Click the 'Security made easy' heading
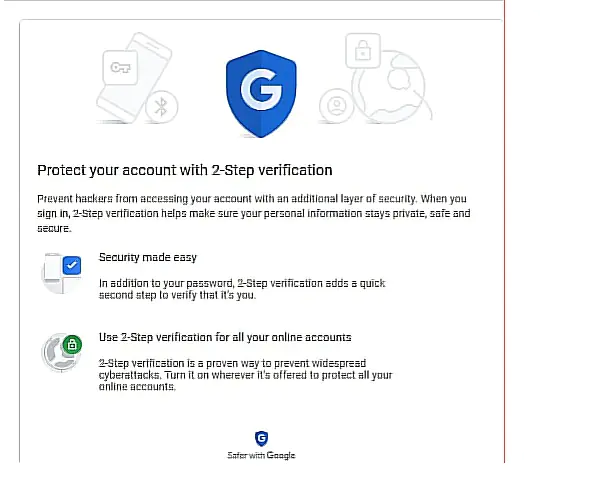The height and width of the screenshot is (480, 600). click(x=147, y=258)
